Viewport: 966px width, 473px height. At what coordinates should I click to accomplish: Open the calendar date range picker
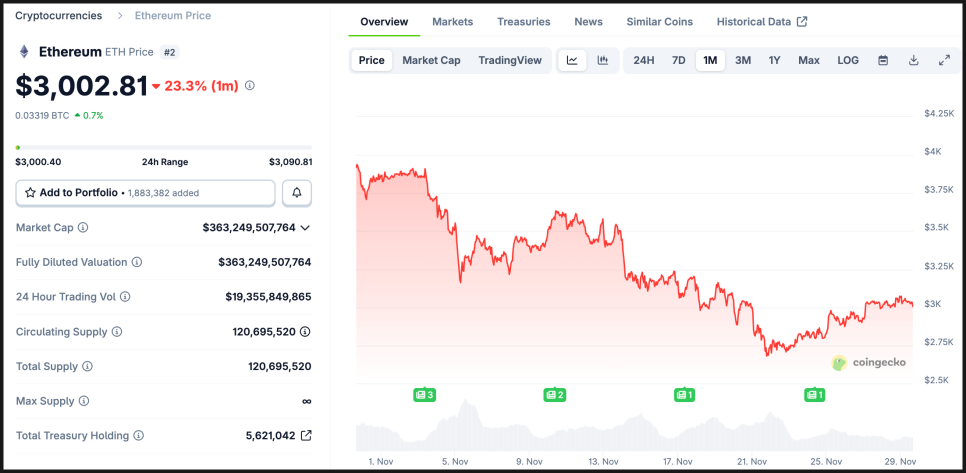click(883, 60)
